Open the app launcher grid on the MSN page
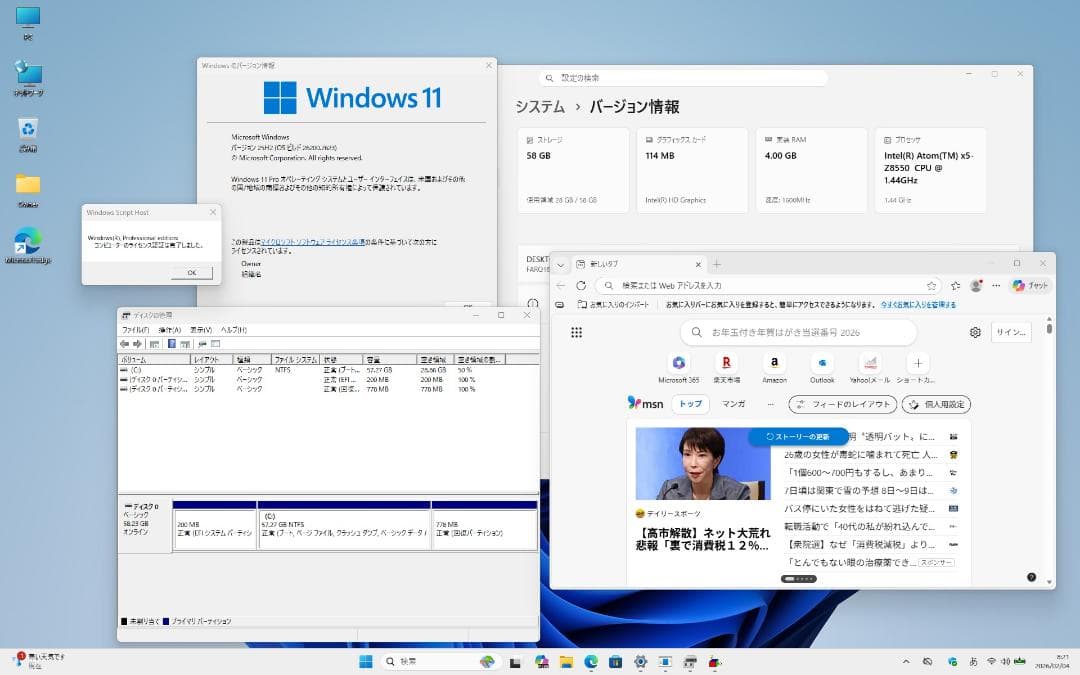Image resolution: width=1080 pixels, height=675 pixels. tap(577, 332)
